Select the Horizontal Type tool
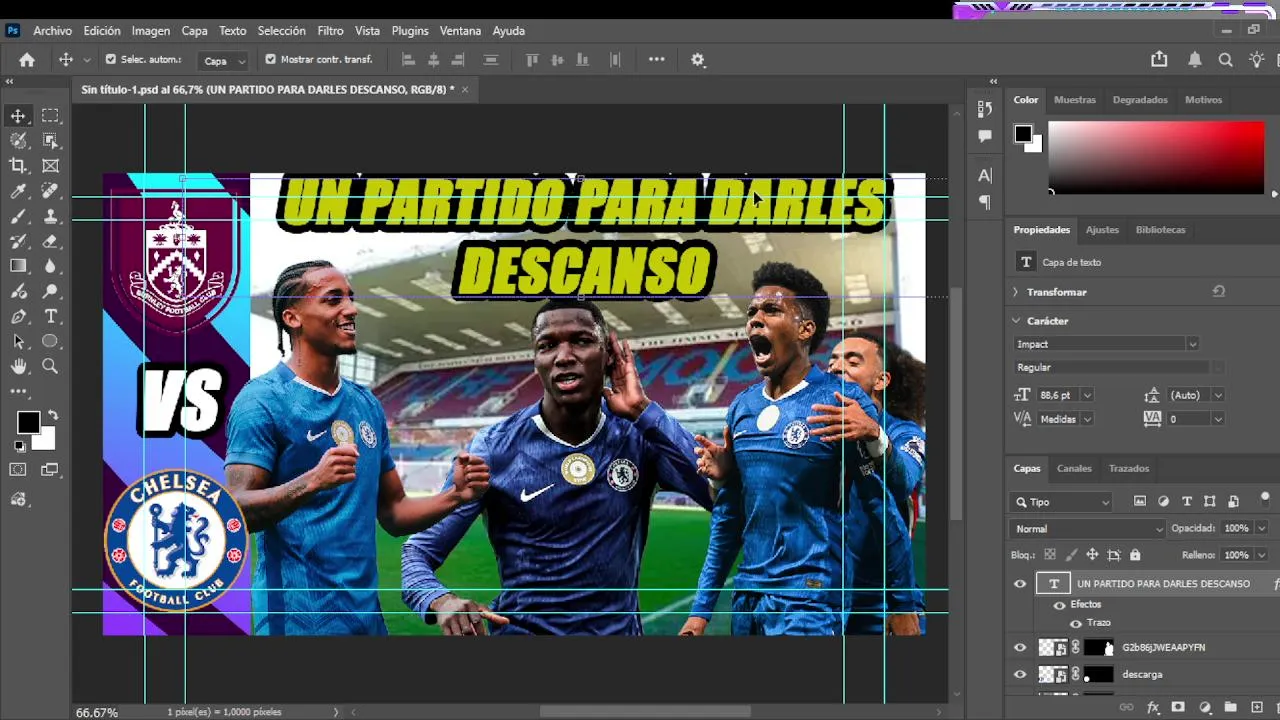The image size is (1280, 720). click(50, 317)
